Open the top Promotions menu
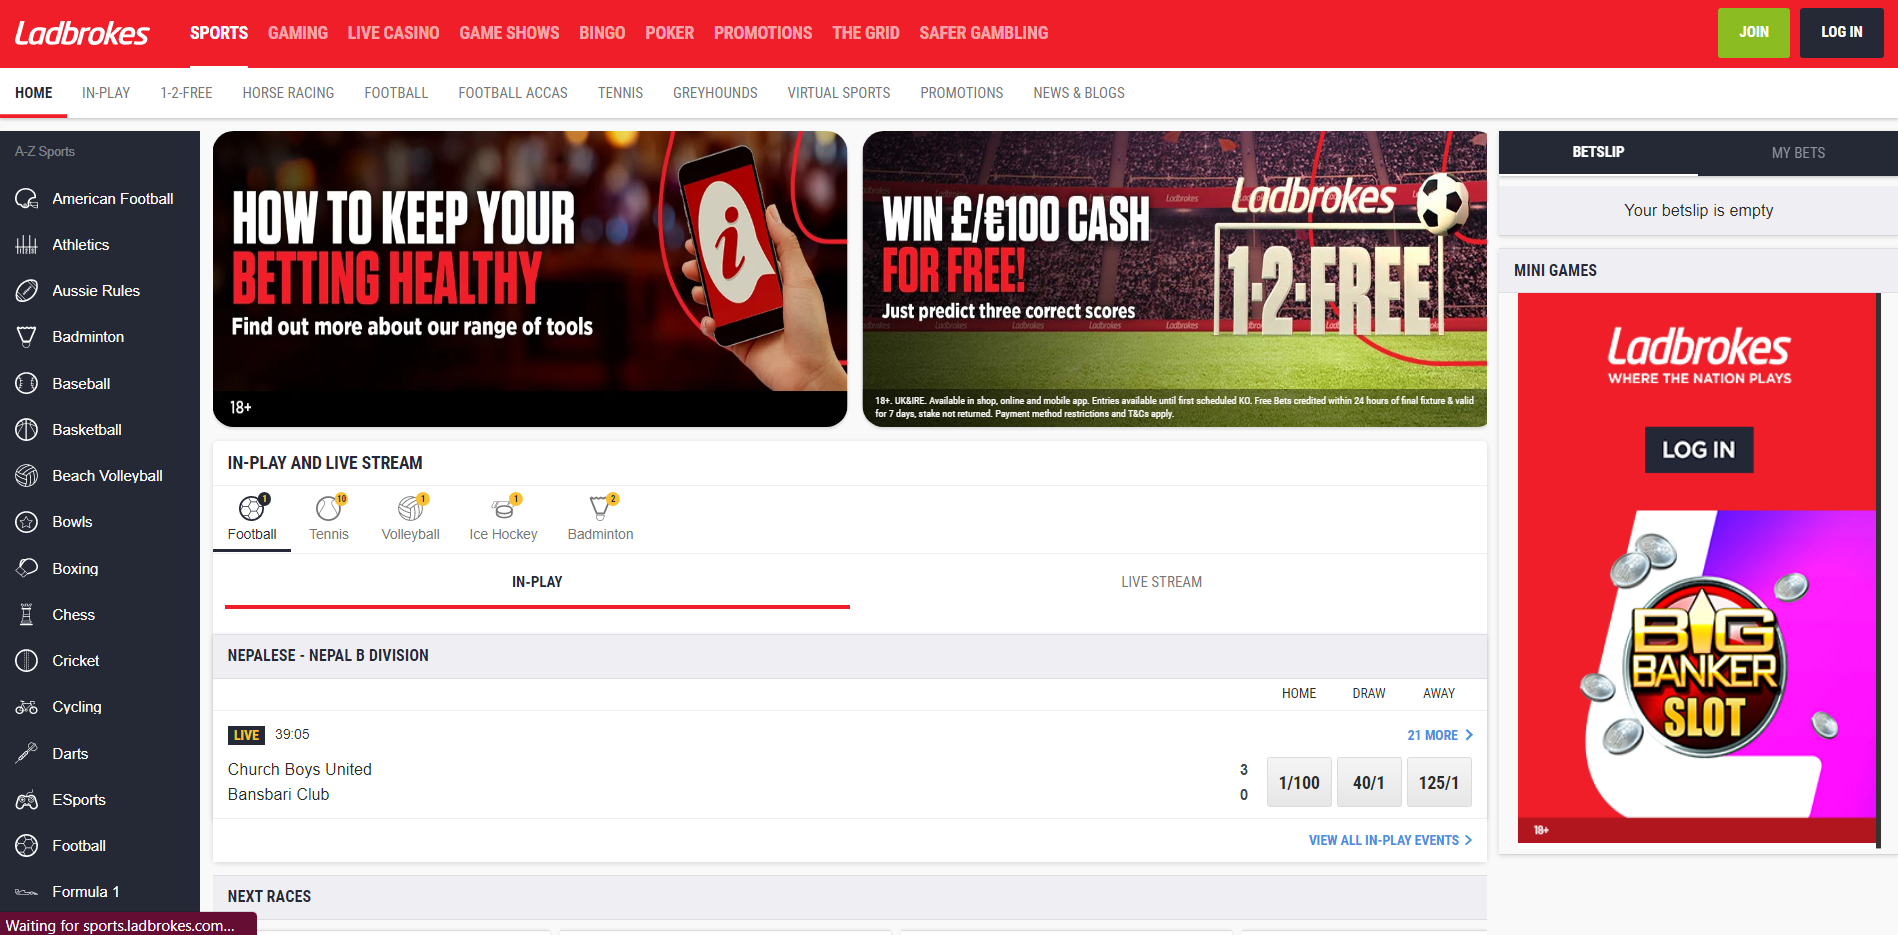 (x=763, y=33)
